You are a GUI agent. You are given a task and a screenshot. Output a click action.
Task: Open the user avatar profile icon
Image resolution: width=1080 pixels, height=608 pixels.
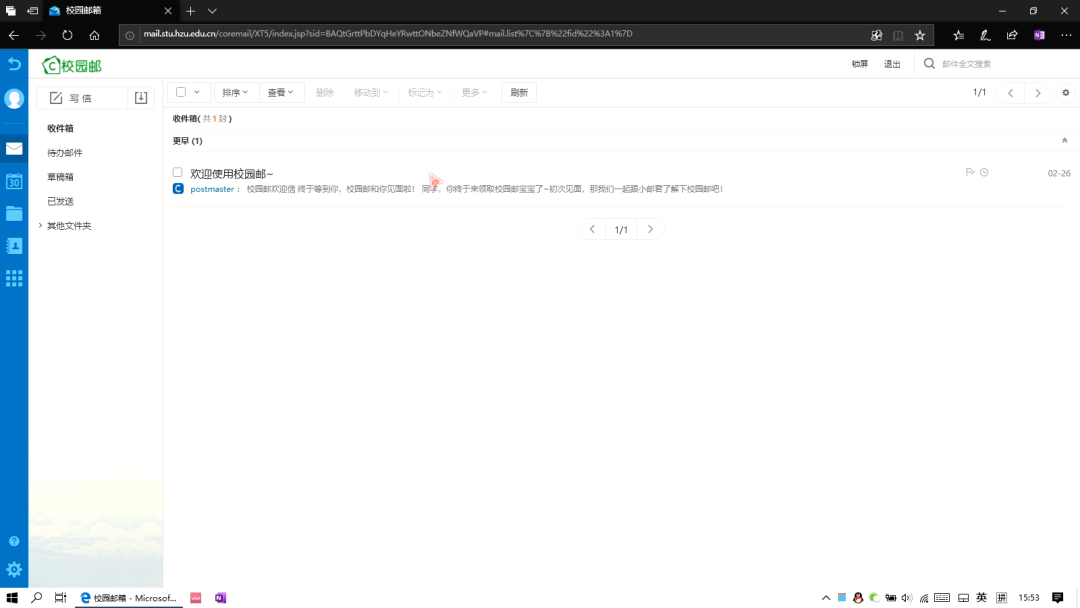point(14,98)
